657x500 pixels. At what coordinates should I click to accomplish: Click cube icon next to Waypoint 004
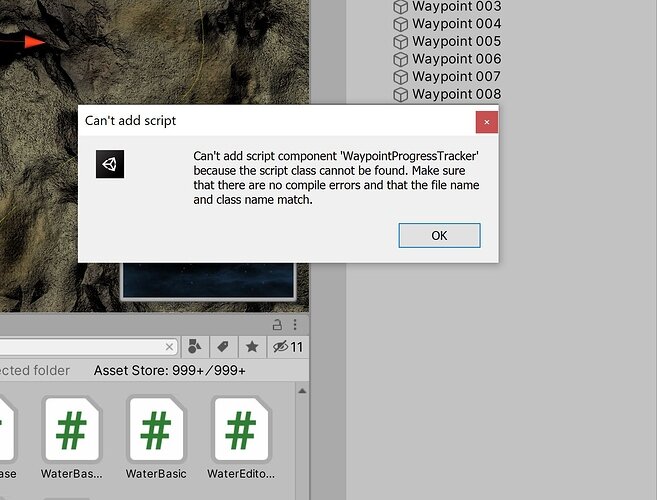pos(401,24)
